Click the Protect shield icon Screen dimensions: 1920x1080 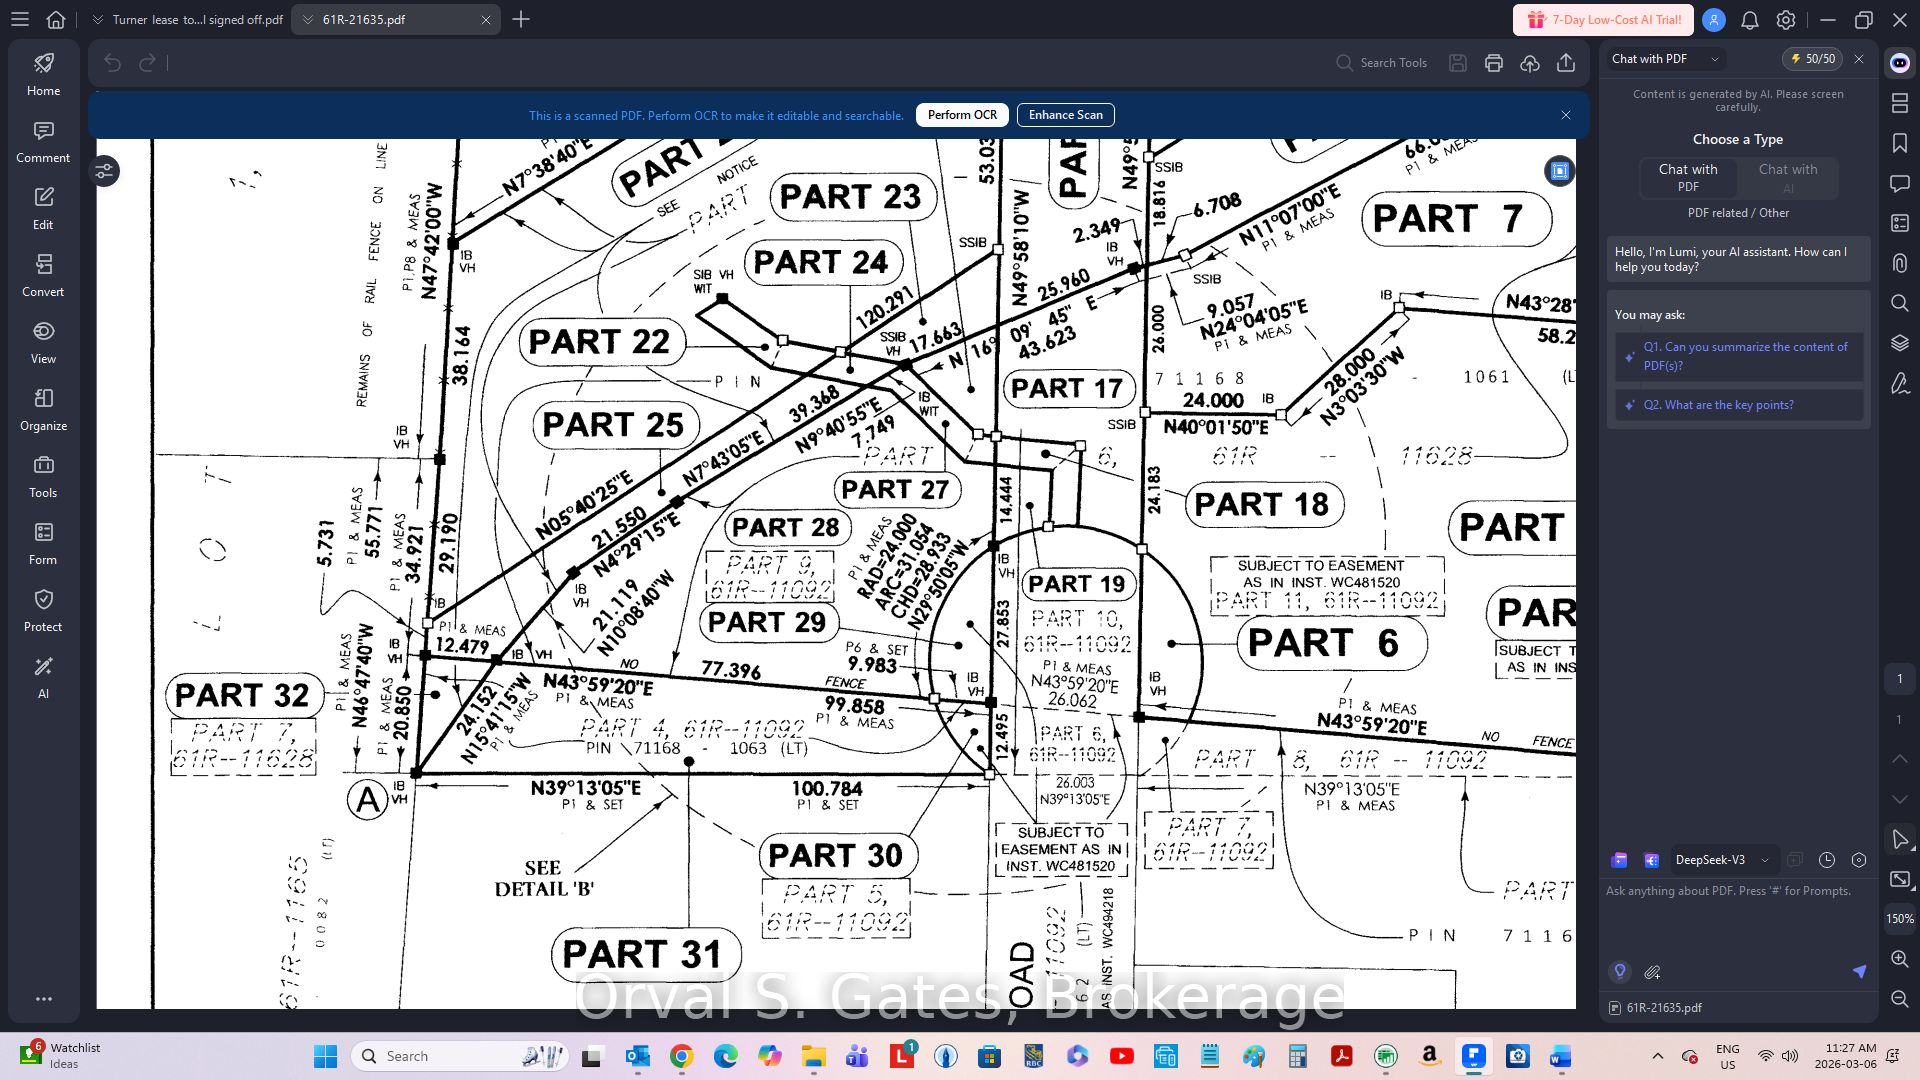(x=43, y=611)
